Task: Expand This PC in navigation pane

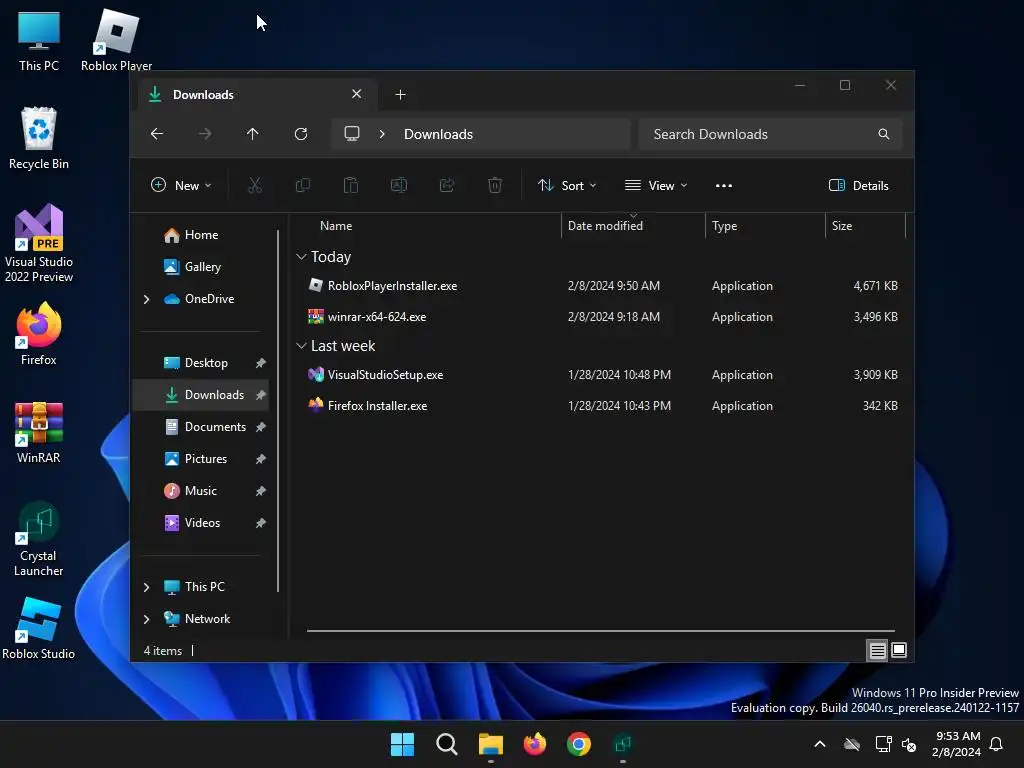Action: 146,587
